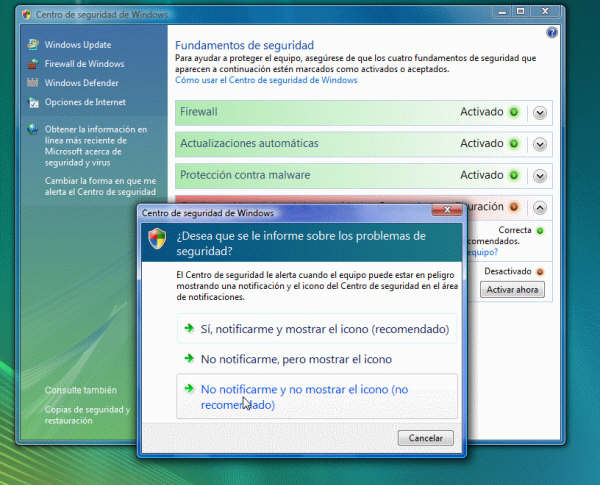Click the Firewall de Windows brick icon

[x=33, y=64]
